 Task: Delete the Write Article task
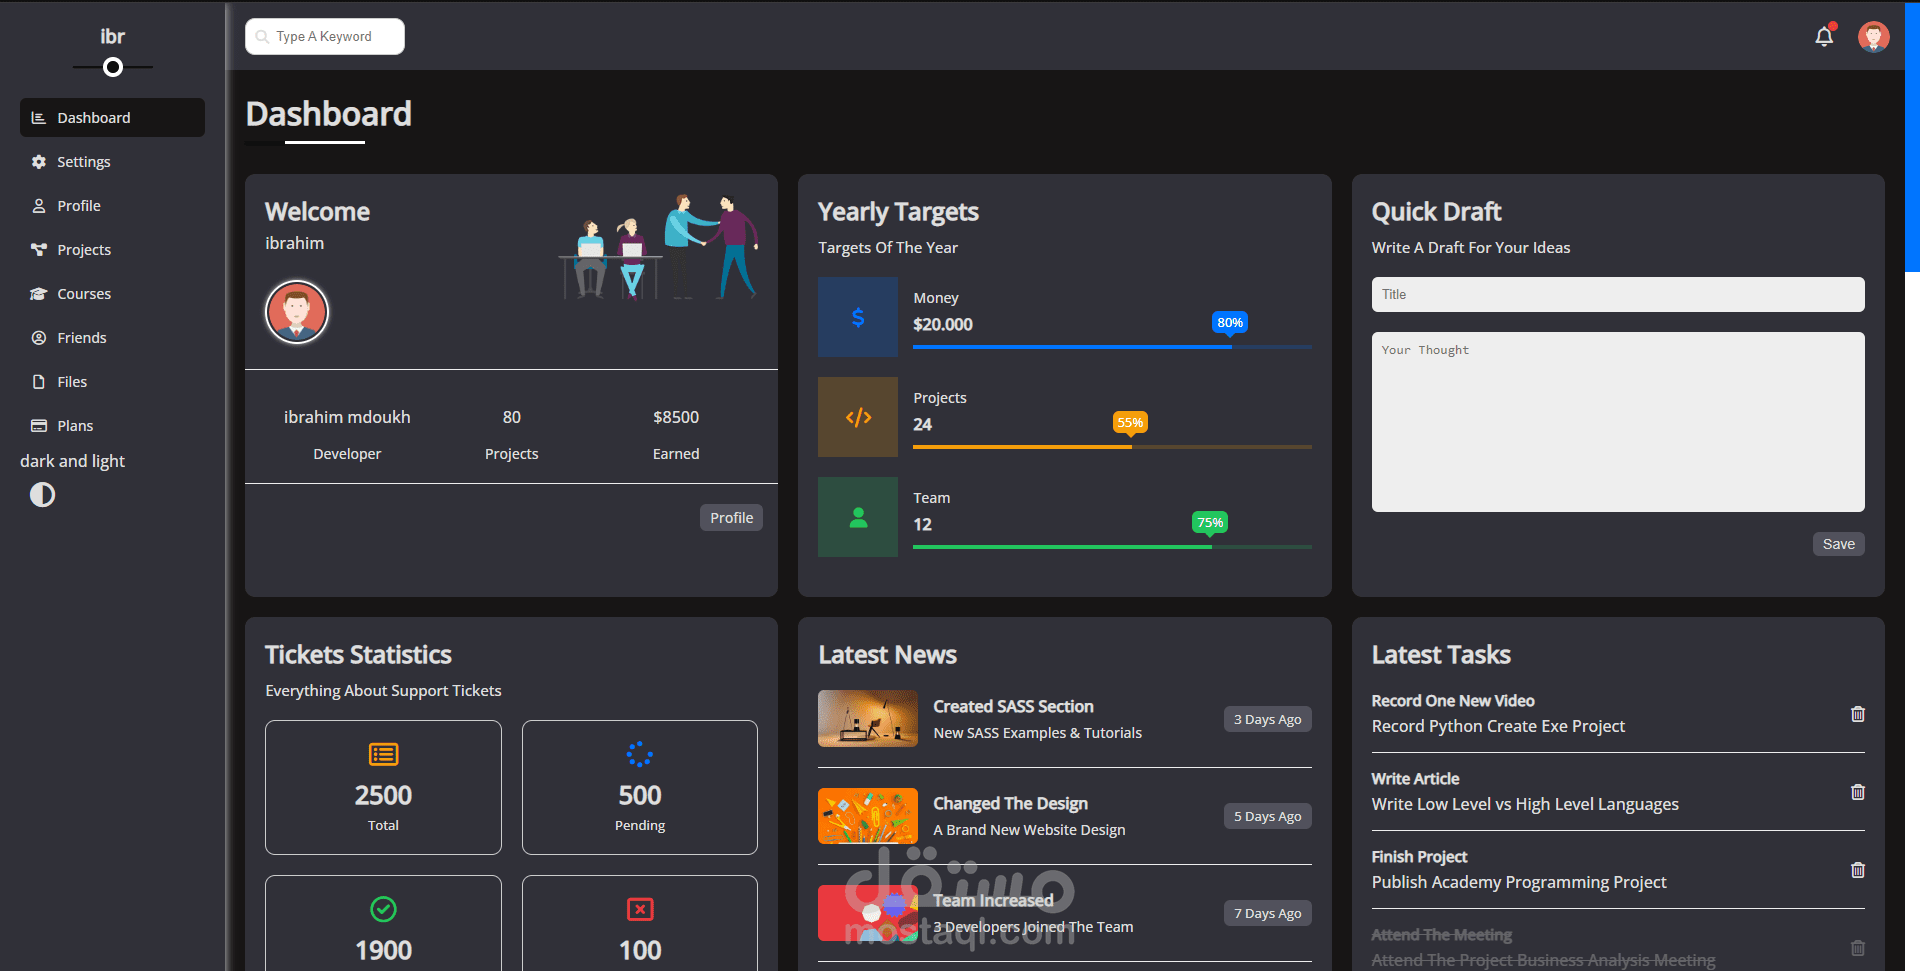[1858, 792]
